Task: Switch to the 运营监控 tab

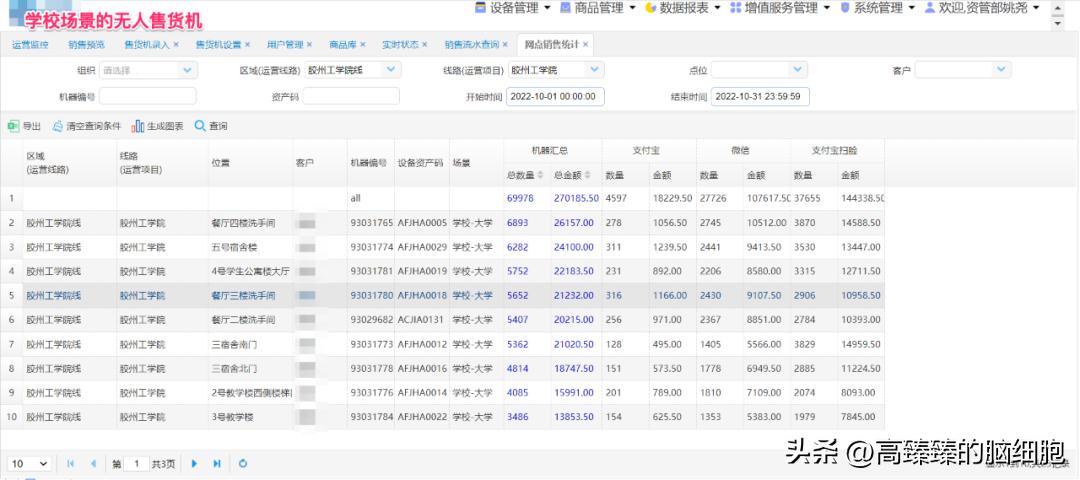Action: (x=30, y=45)
